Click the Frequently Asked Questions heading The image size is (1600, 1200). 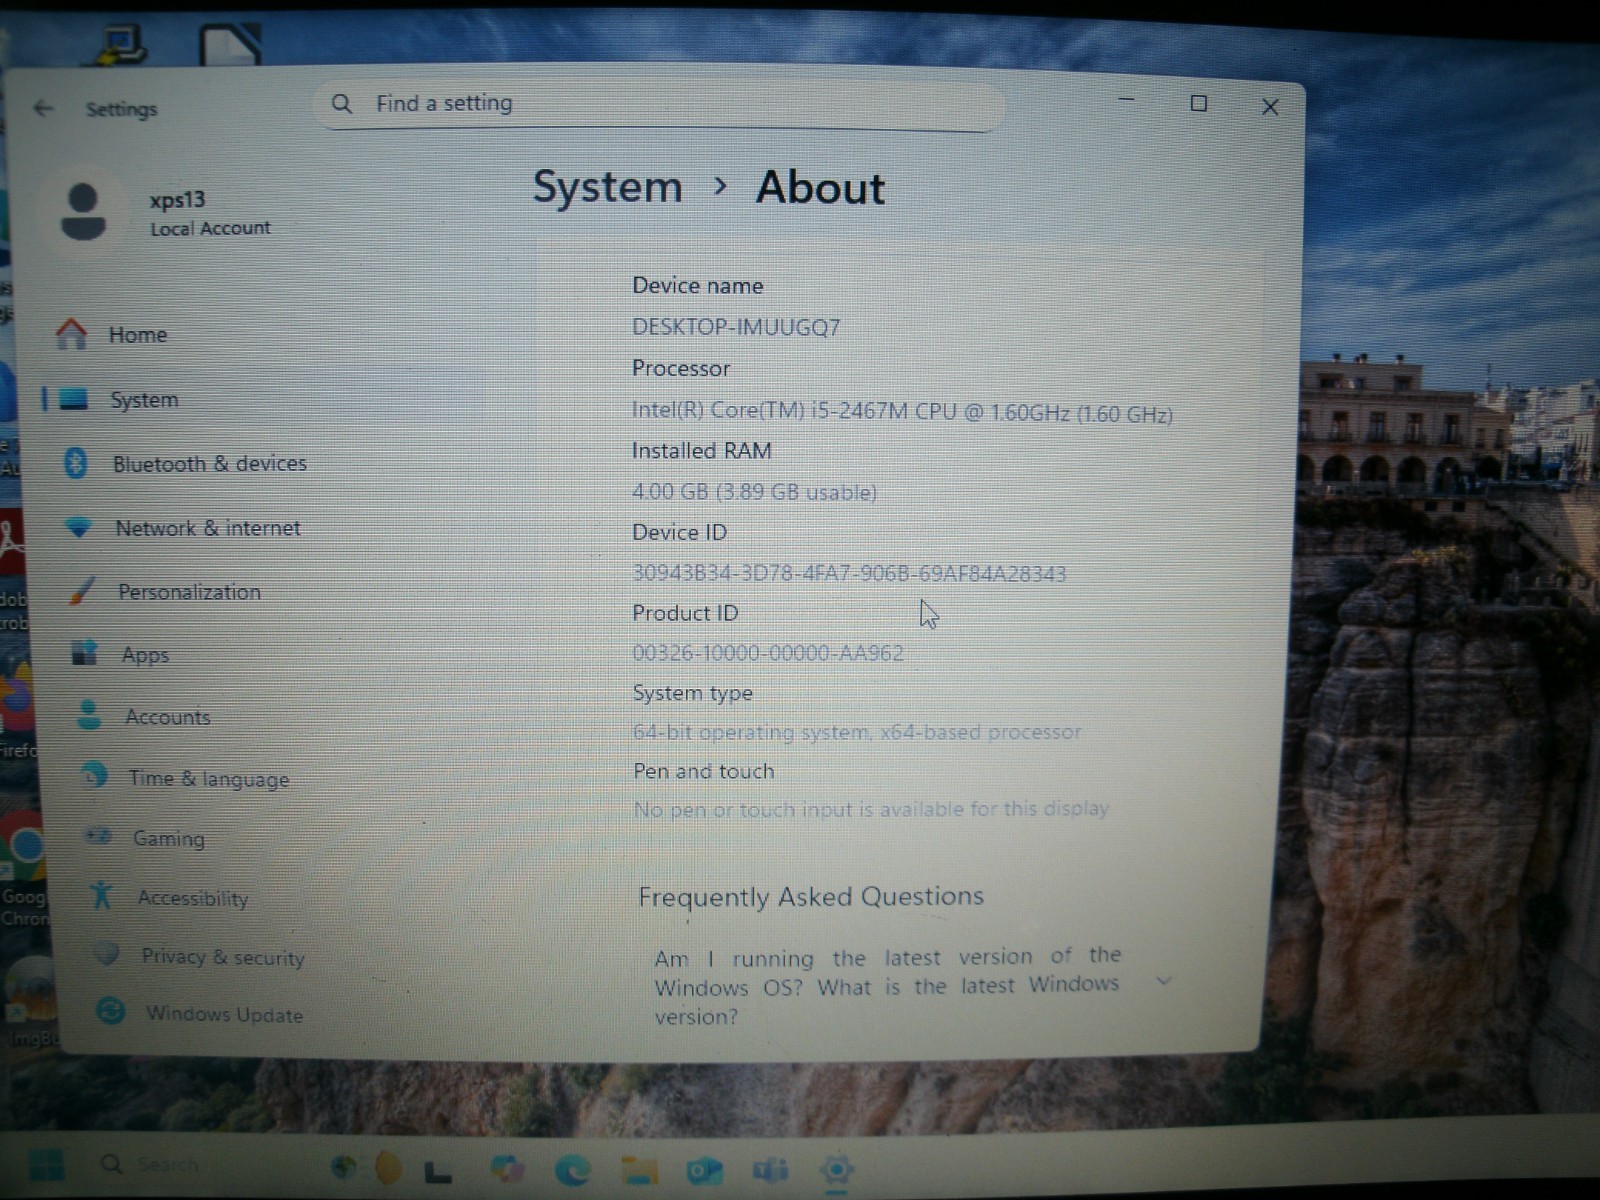[811, 896]
